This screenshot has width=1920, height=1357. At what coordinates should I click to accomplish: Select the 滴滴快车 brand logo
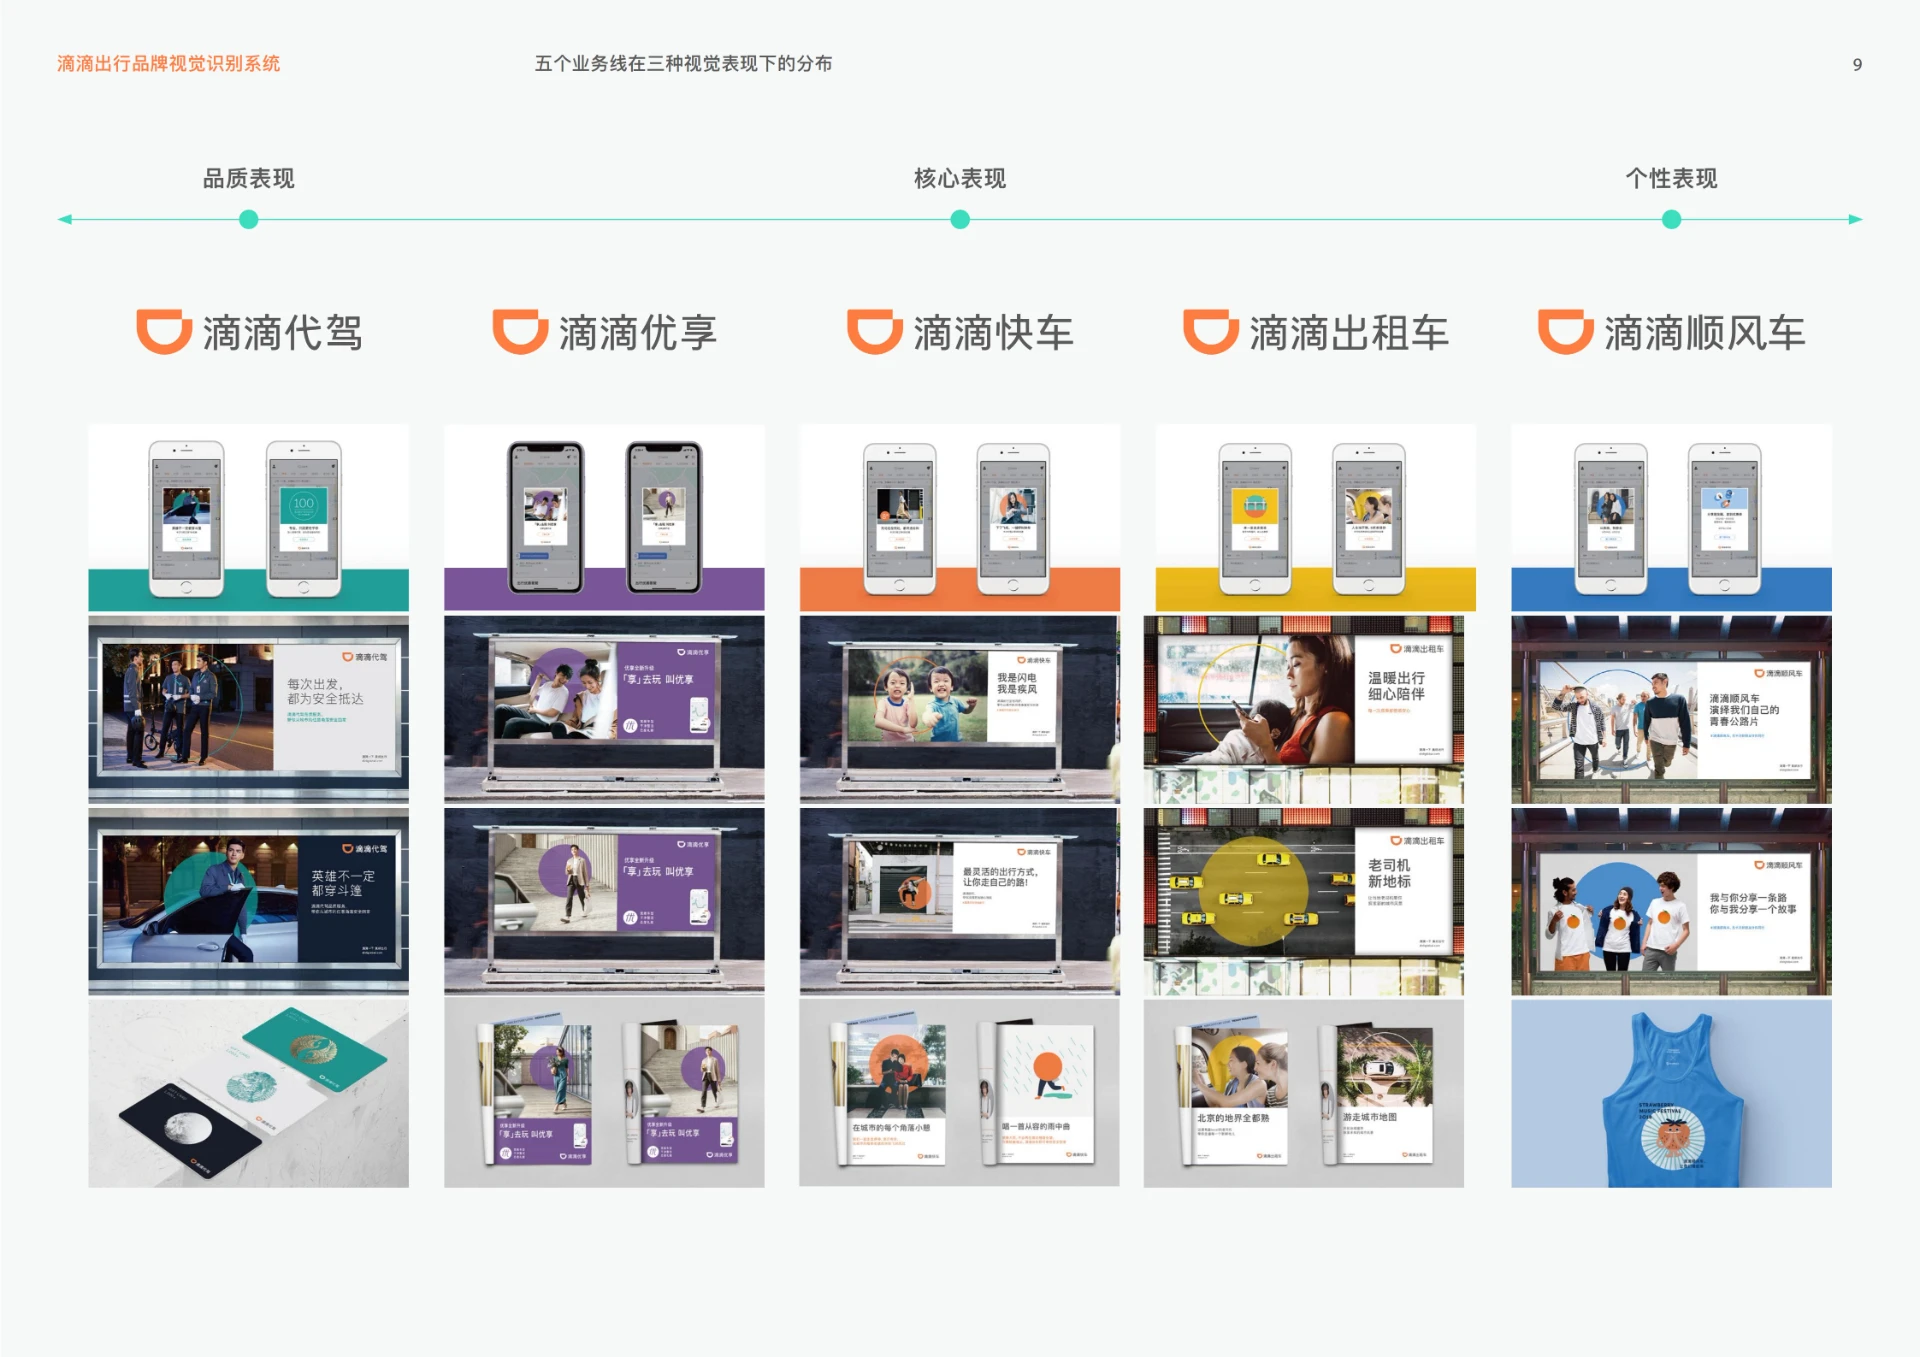873,331
